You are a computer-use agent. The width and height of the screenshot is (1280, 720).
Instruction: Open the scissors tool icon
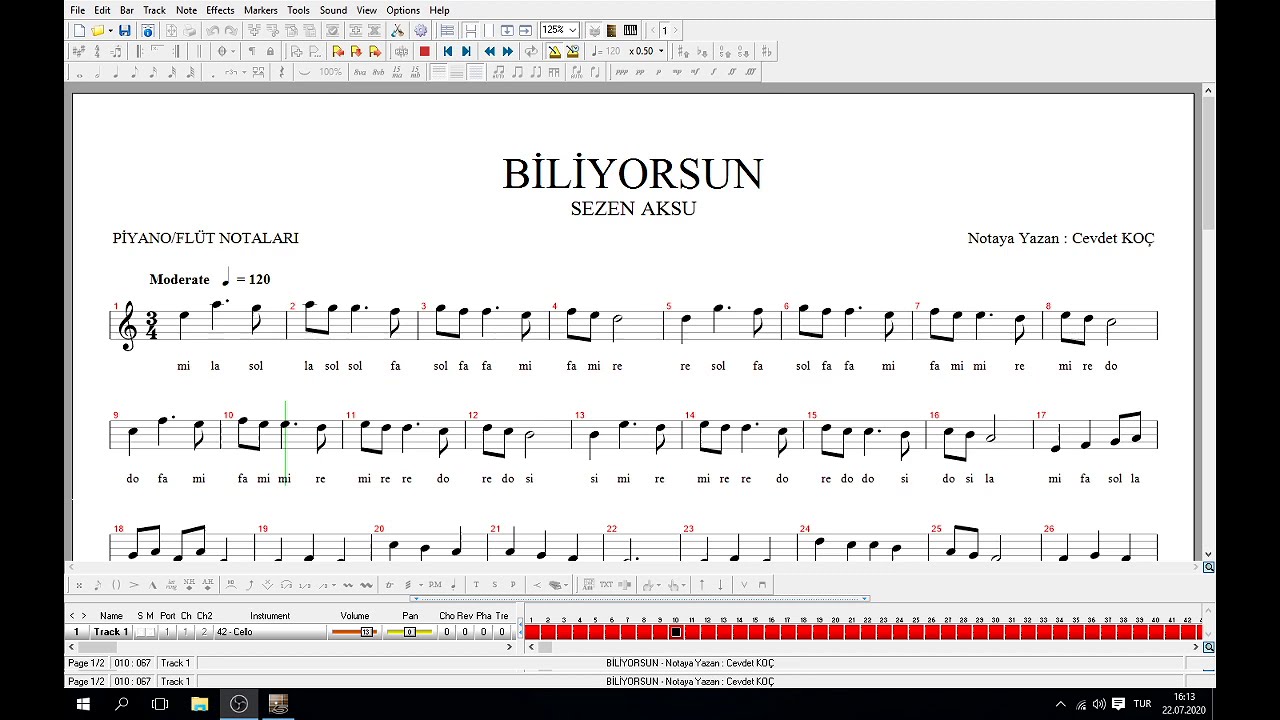pos(397,31)
